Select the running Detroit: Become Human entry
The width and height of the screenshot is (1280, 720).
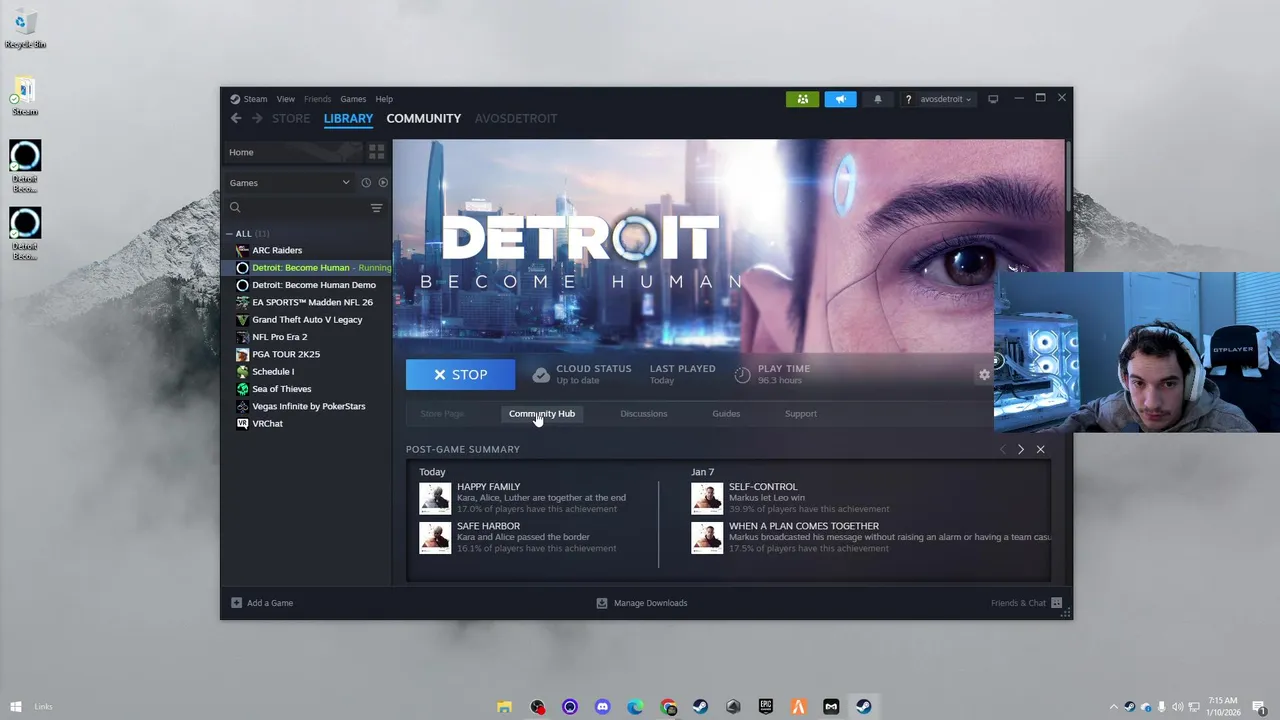306,268
